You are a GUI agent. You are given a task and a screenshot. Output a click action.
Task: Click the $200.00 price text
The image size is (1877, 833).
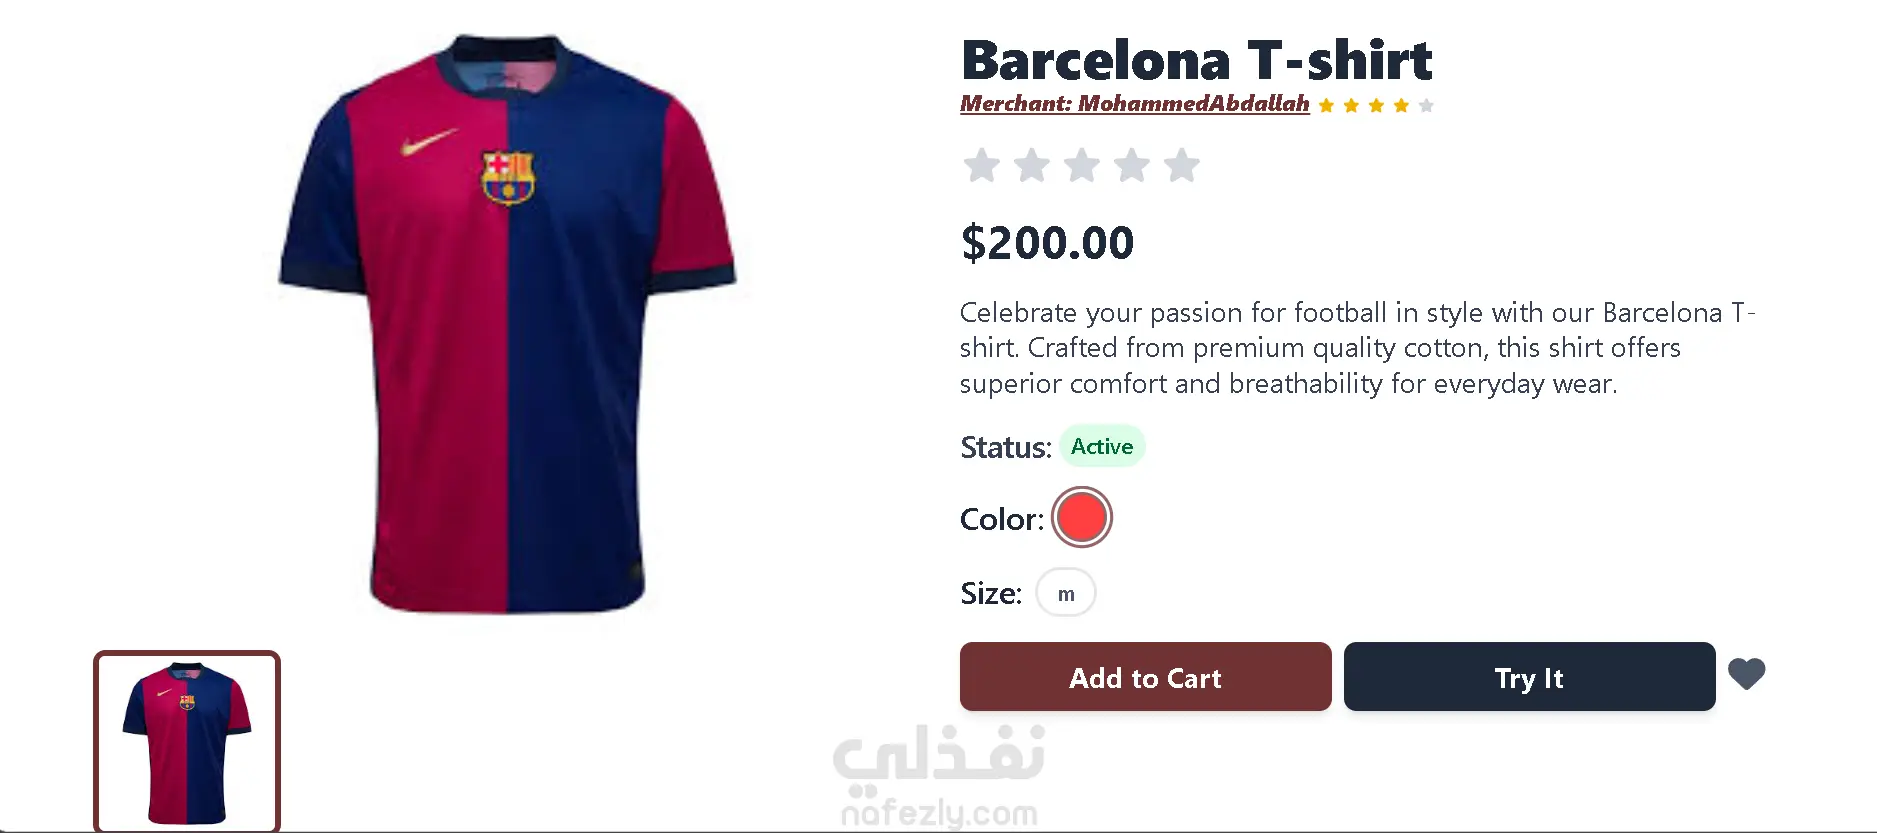coord(1047,243)
